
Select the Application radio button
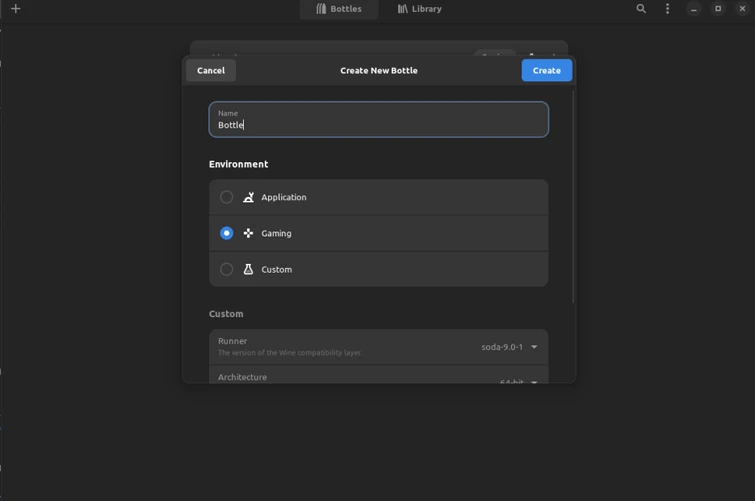(x=227, y=198)
